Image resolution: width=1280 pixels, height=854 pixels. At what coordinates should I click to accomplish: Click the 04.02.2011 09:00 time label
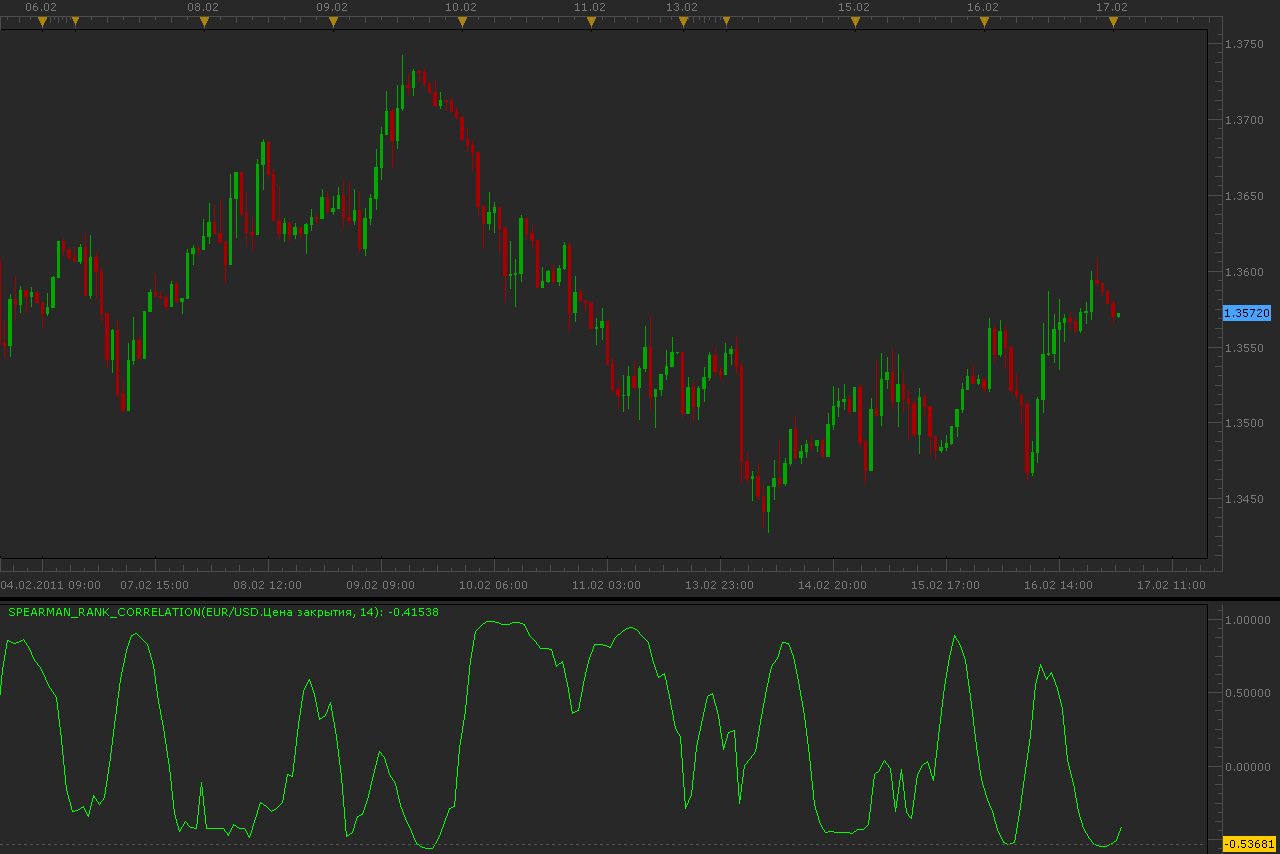(50, 585)
